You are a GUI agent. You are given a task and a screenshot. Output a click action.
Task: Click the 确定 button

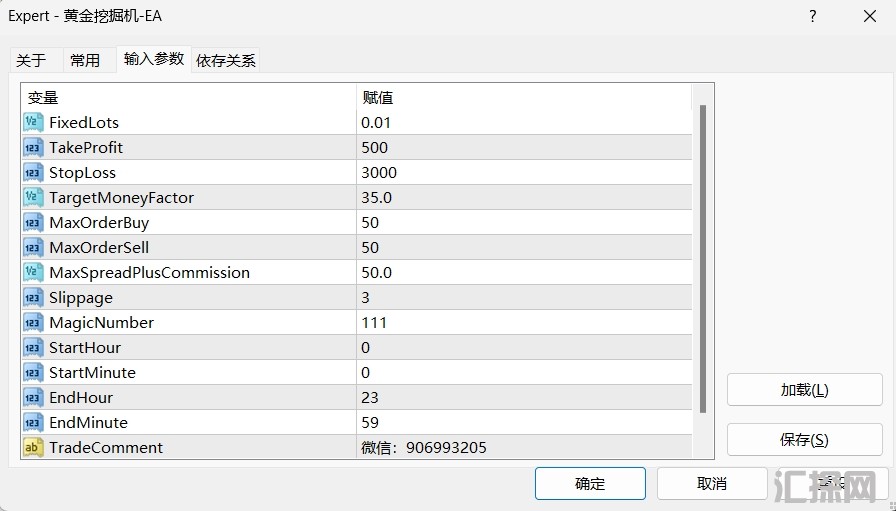(x=590, y=484)
